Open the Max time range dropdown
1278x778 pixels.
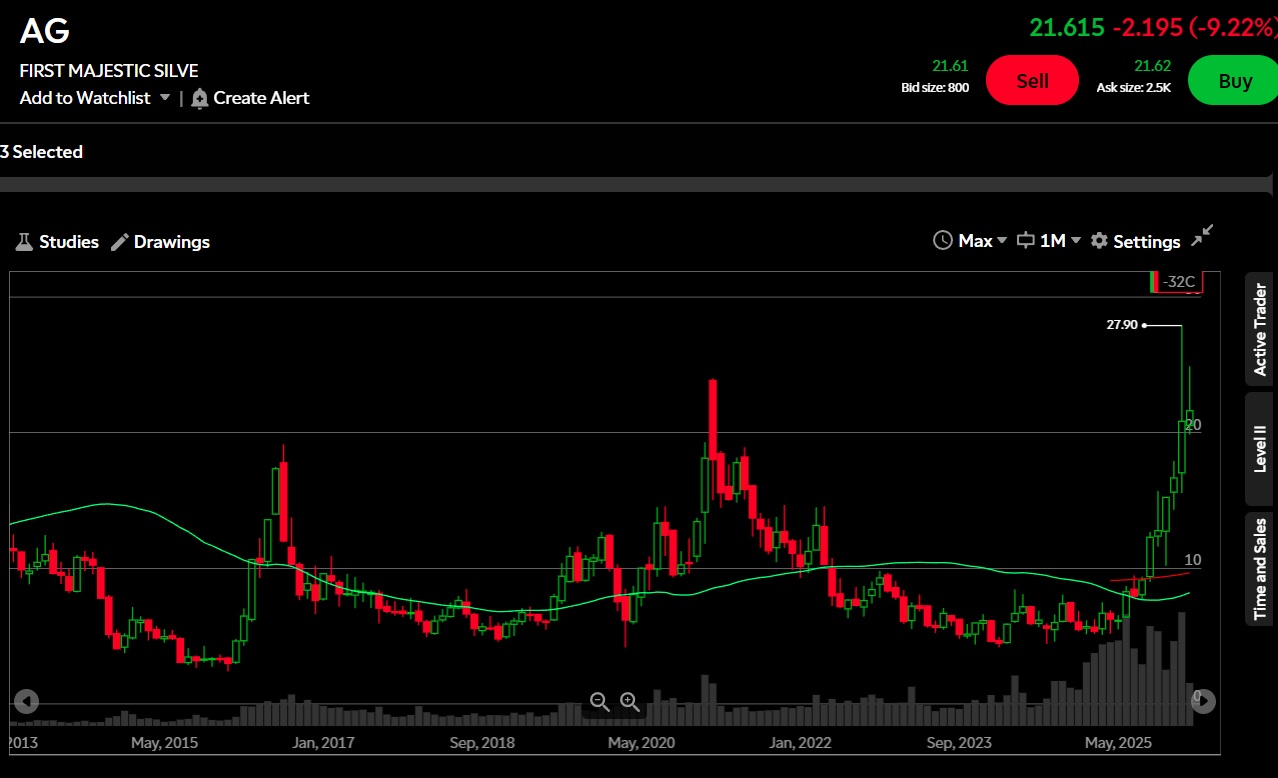click(x=983, y=241)
